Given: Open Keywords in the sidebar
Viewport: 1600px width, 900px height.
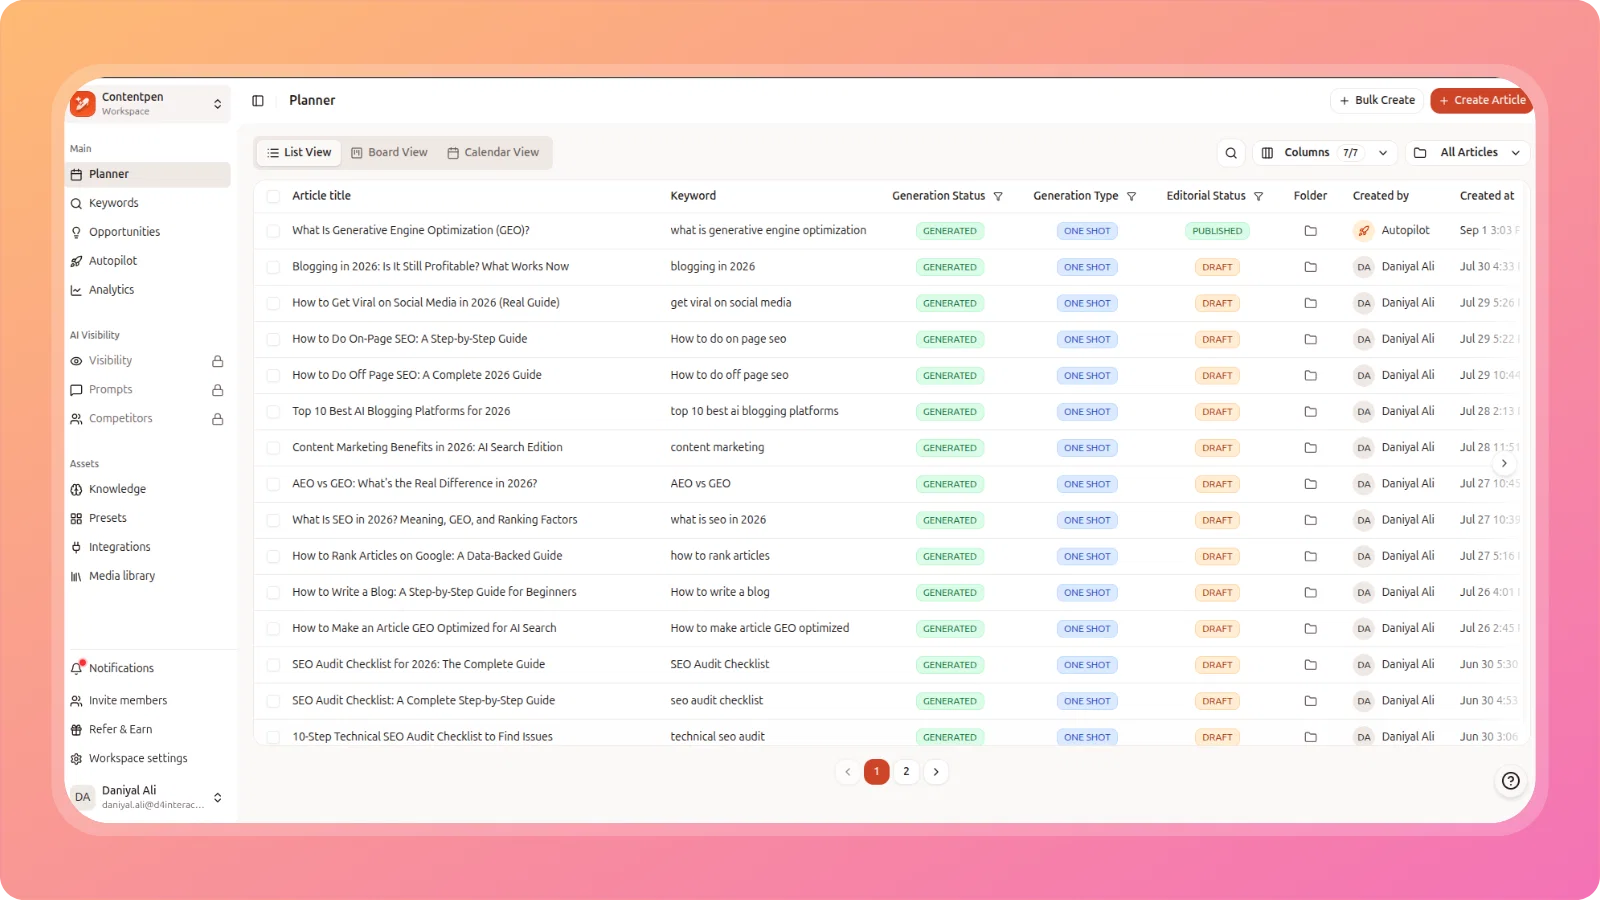Looking at the screenshot, I should coord(148,203).
